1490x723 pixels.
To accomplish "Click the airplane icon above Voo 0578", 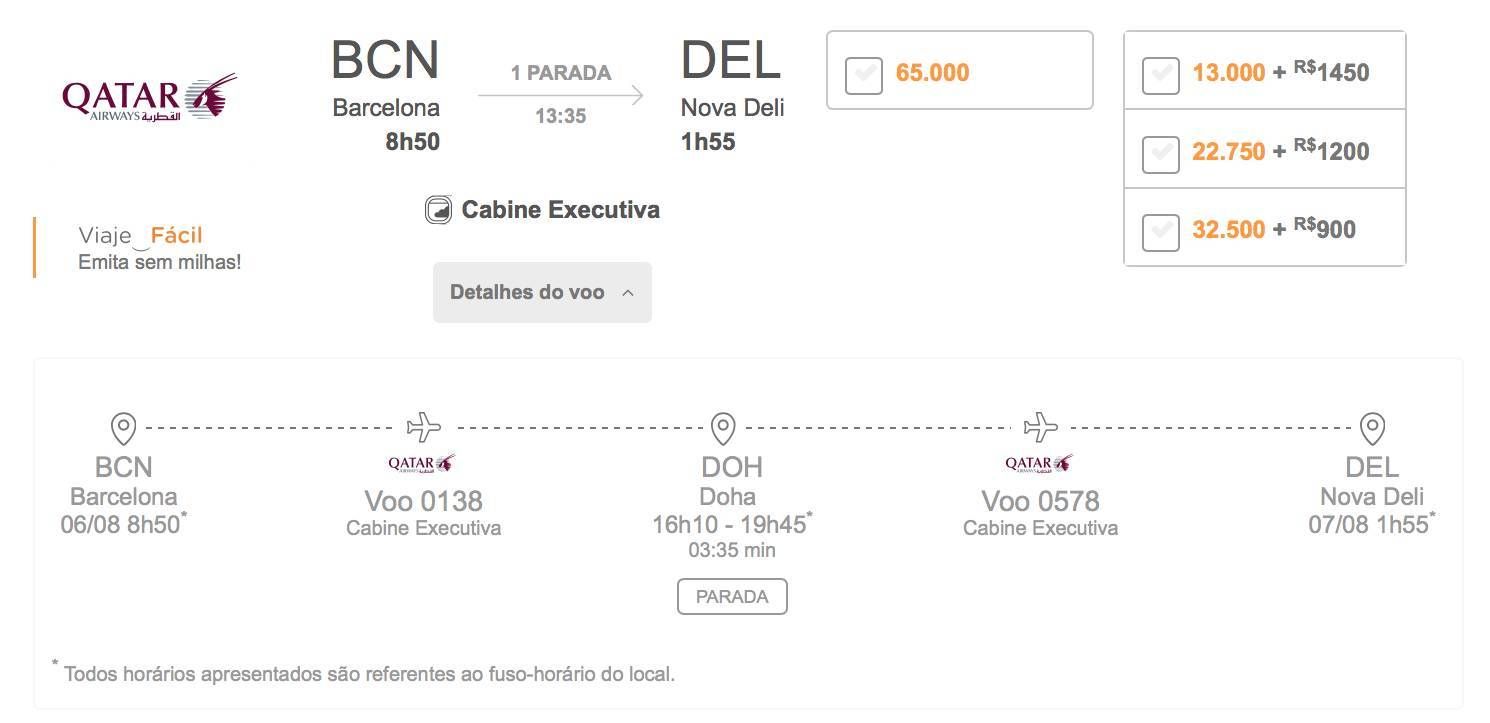I will click(1041, 427).
